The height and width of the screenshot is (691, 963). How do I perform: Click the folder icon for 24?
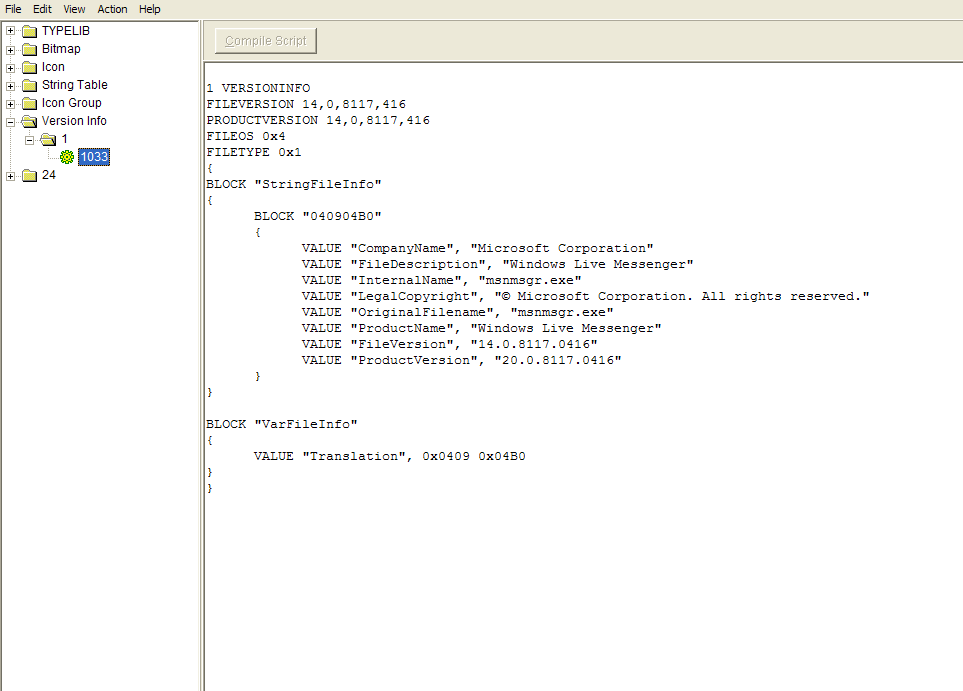pos(29,176)
